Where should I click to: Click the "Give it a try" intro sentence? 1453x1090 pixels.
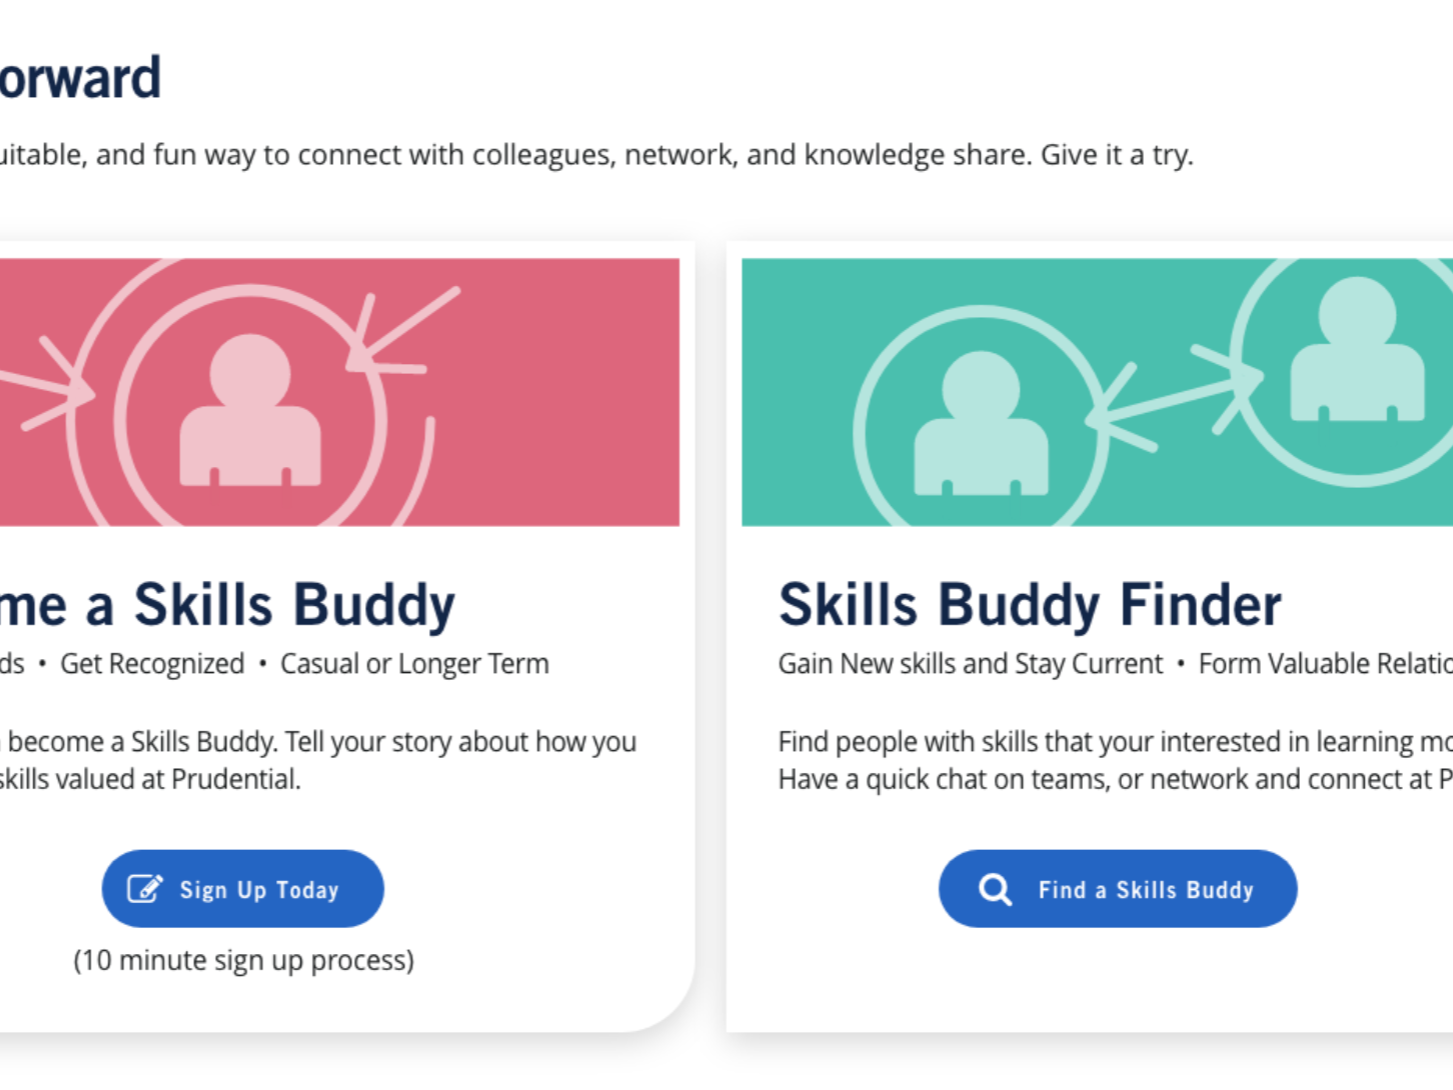[x=1116, y=155]
